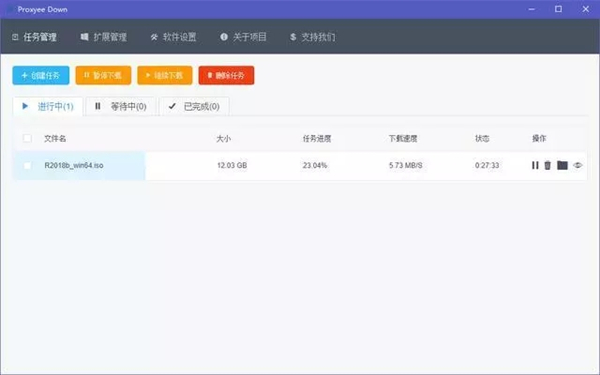Switch to the 等待中(0) tab
600x375 pixels.
[x=121, y=106]
